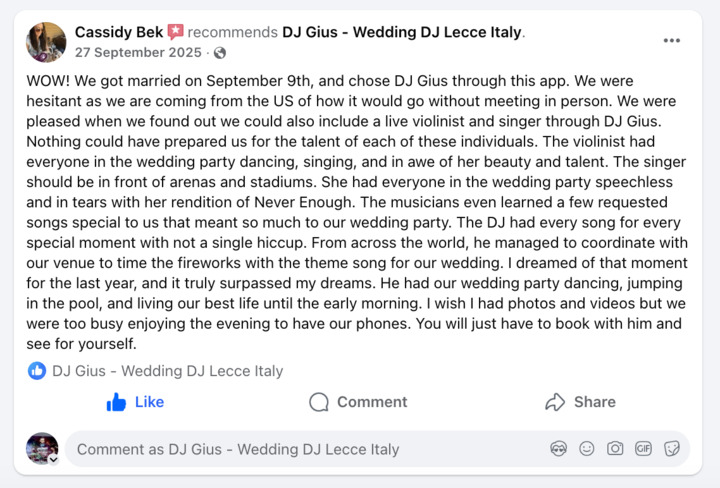Viewport: 720px width, 488px height.
Task: Open Cassidy Bek's profile picture
Action: pos(46,42)
